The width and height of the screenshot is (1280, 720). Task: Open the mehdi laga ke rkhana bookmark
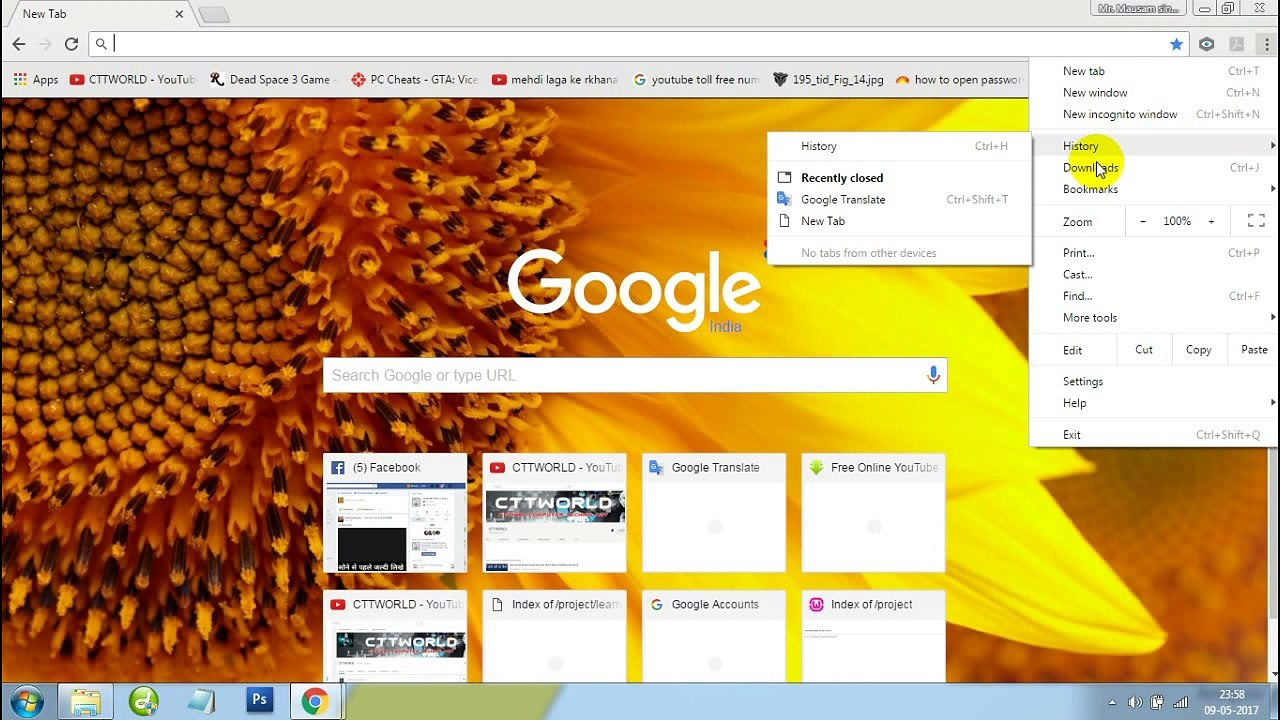pyautogui.click(x=555, y=80)
